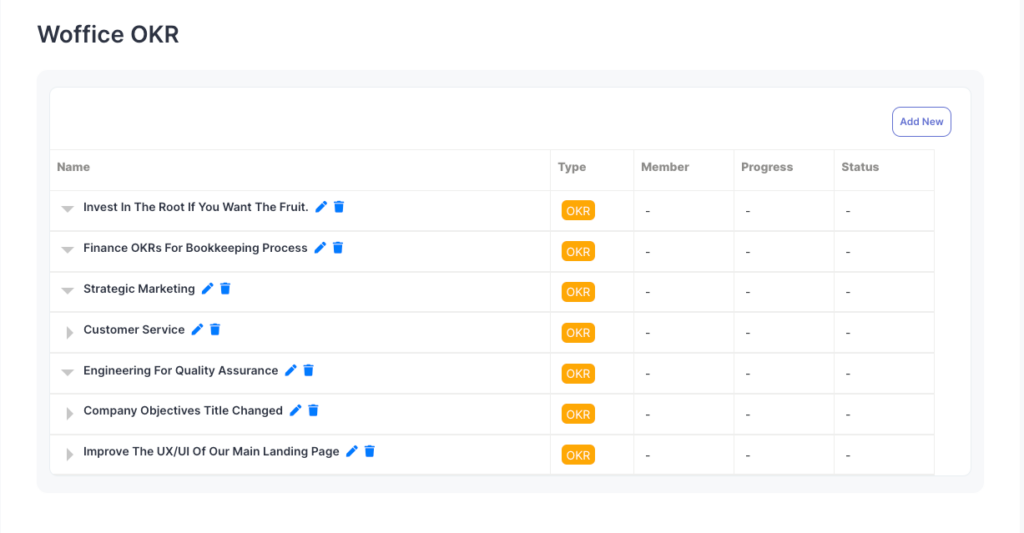Viewport: 1024px width, 533px height.
Task: Edit the Customer Service objective
Action: [x=197, y=330]
